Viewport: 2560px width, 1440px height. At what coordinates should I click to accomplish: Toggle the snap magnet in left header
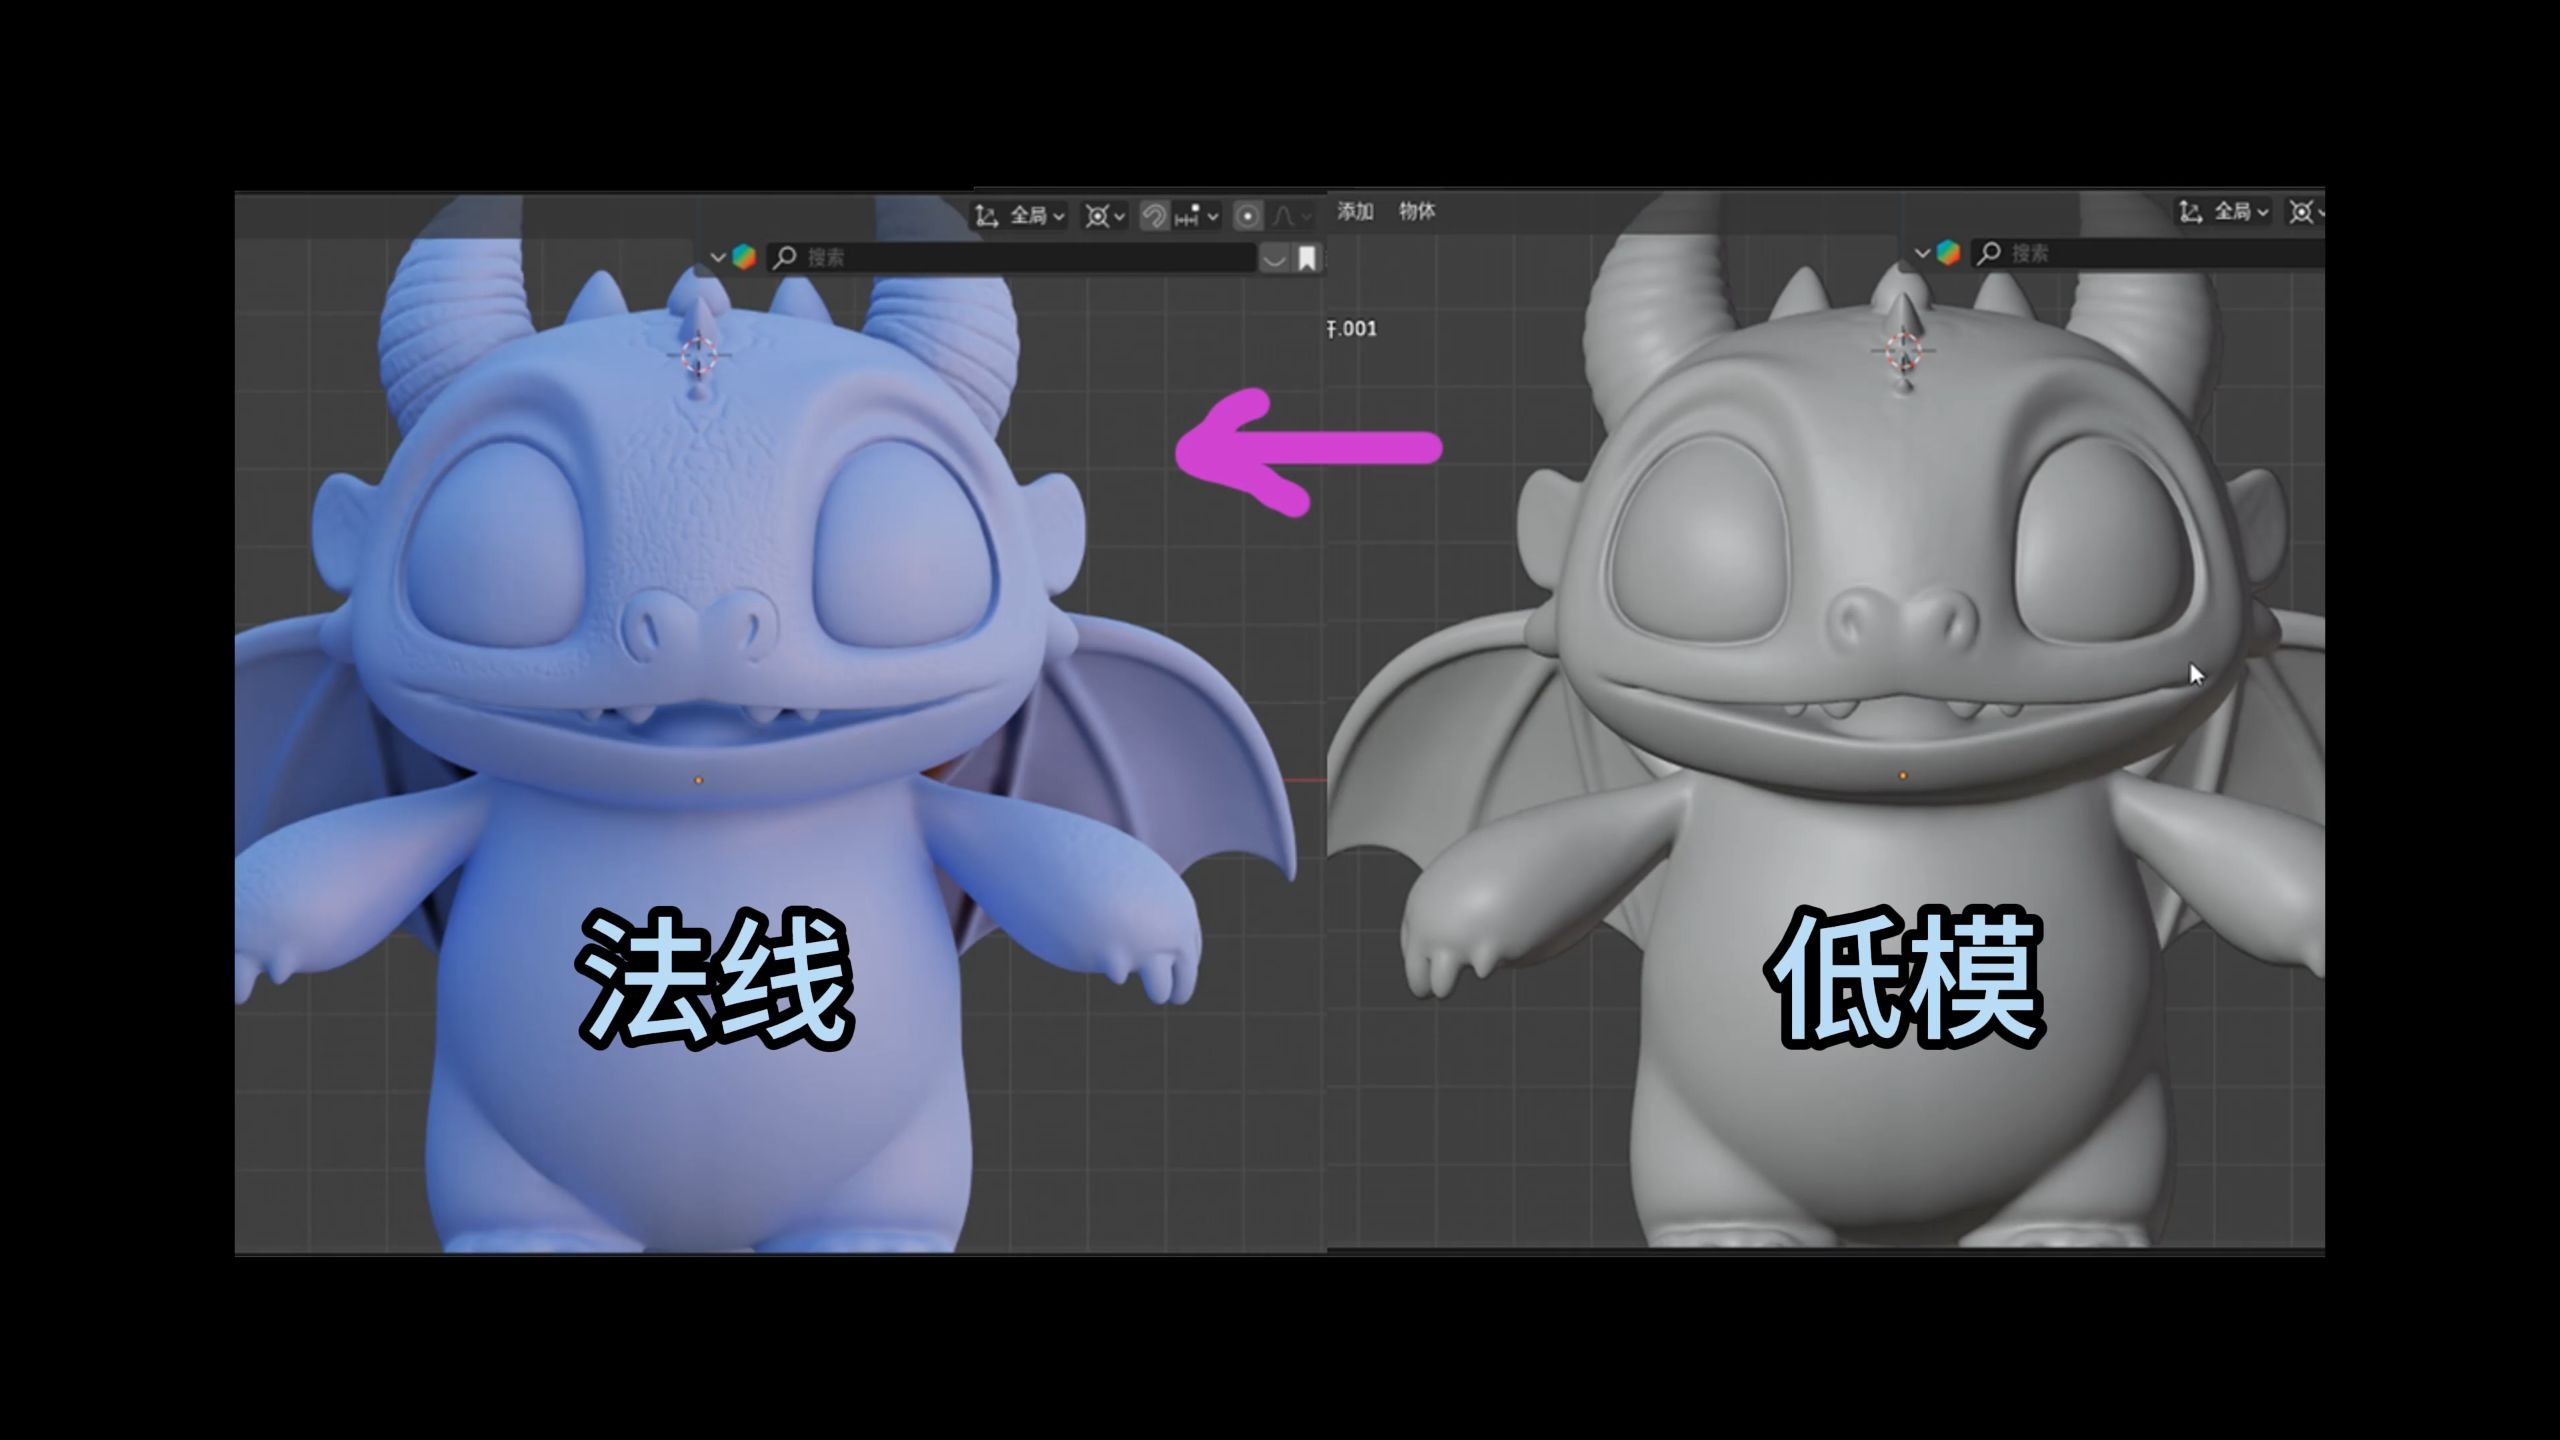pos(1155,215)
